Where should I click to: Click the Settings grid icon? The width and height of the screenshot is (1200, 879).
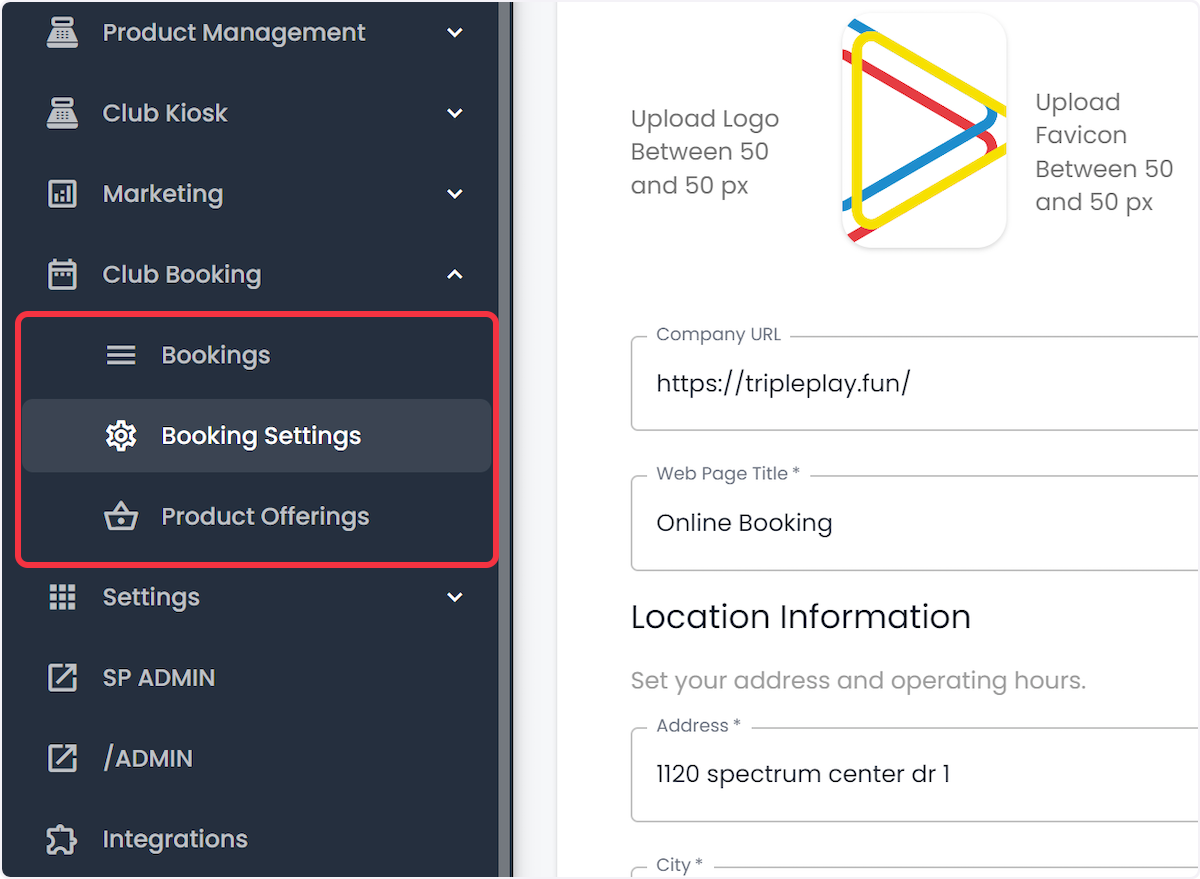click(62, 597)
